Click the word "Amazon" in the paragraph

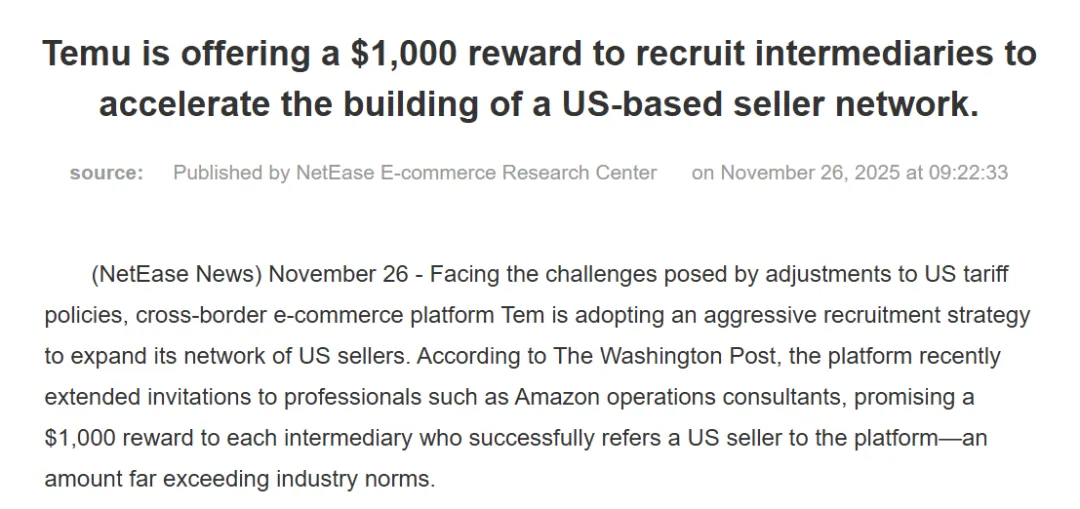[556, 397]
